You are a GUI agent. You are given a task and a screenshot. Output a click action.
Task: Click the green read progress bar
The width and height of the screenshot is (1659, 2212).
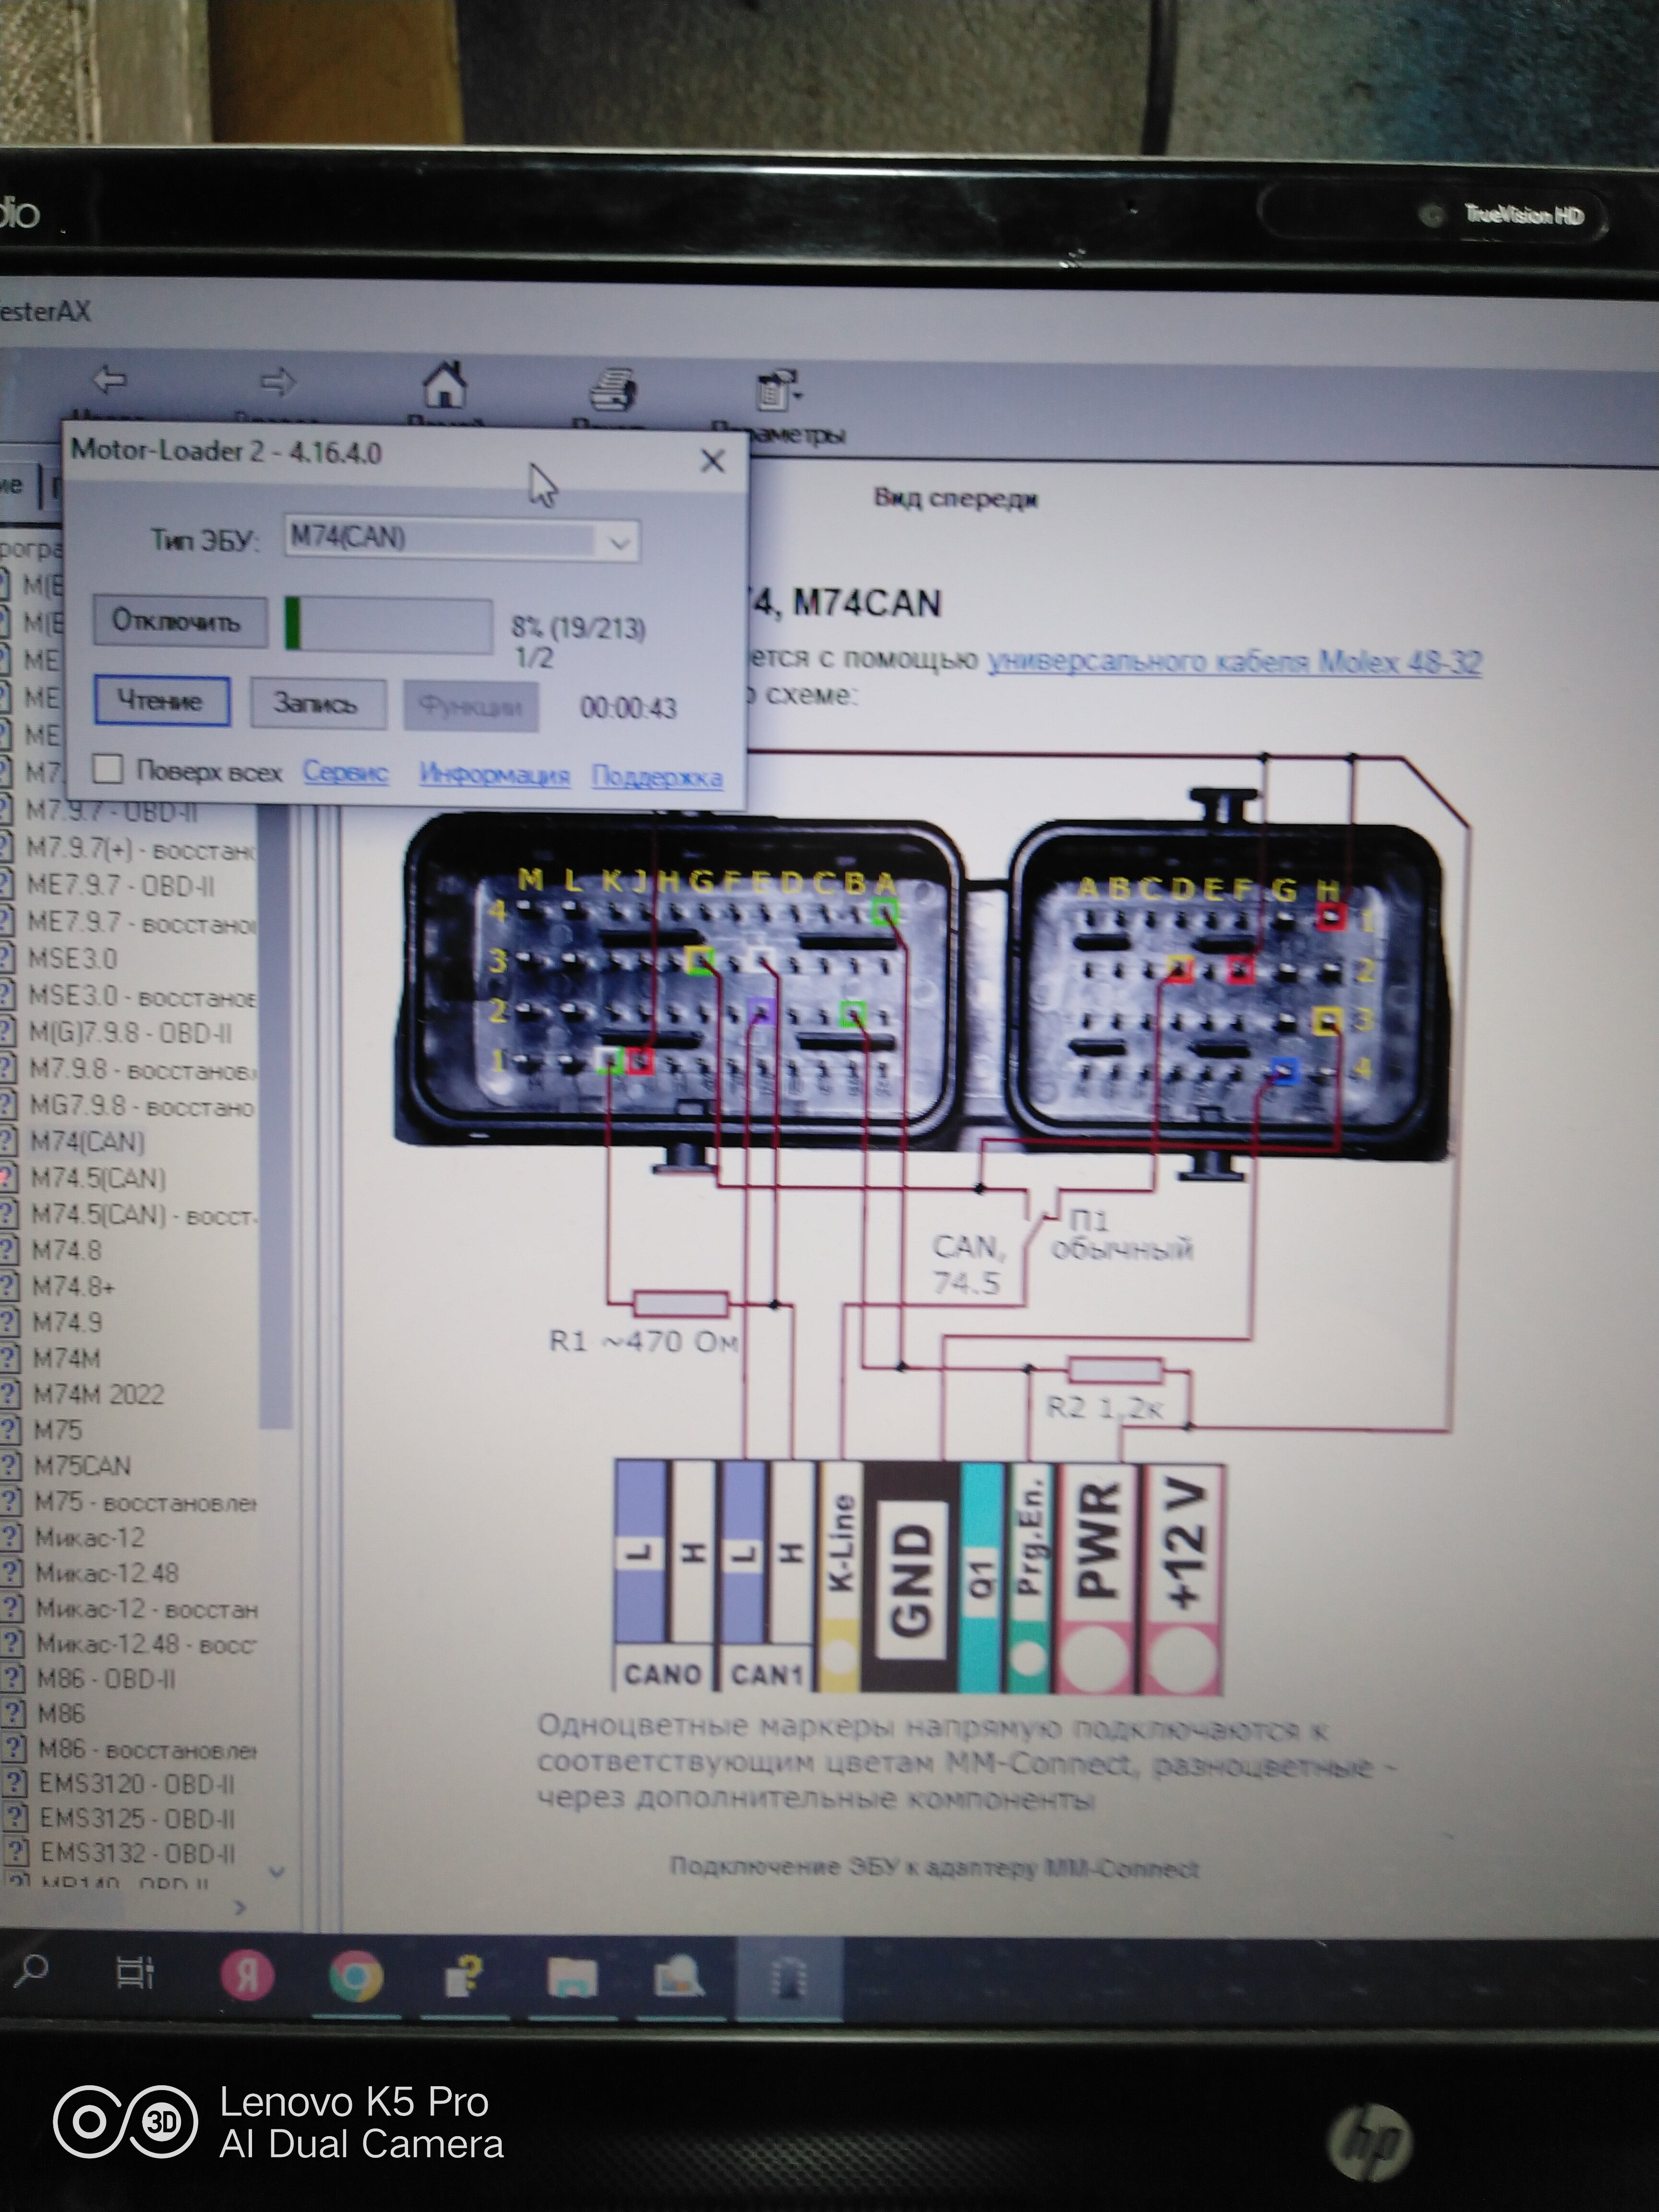pyautogui.click(x=388, y=625)
